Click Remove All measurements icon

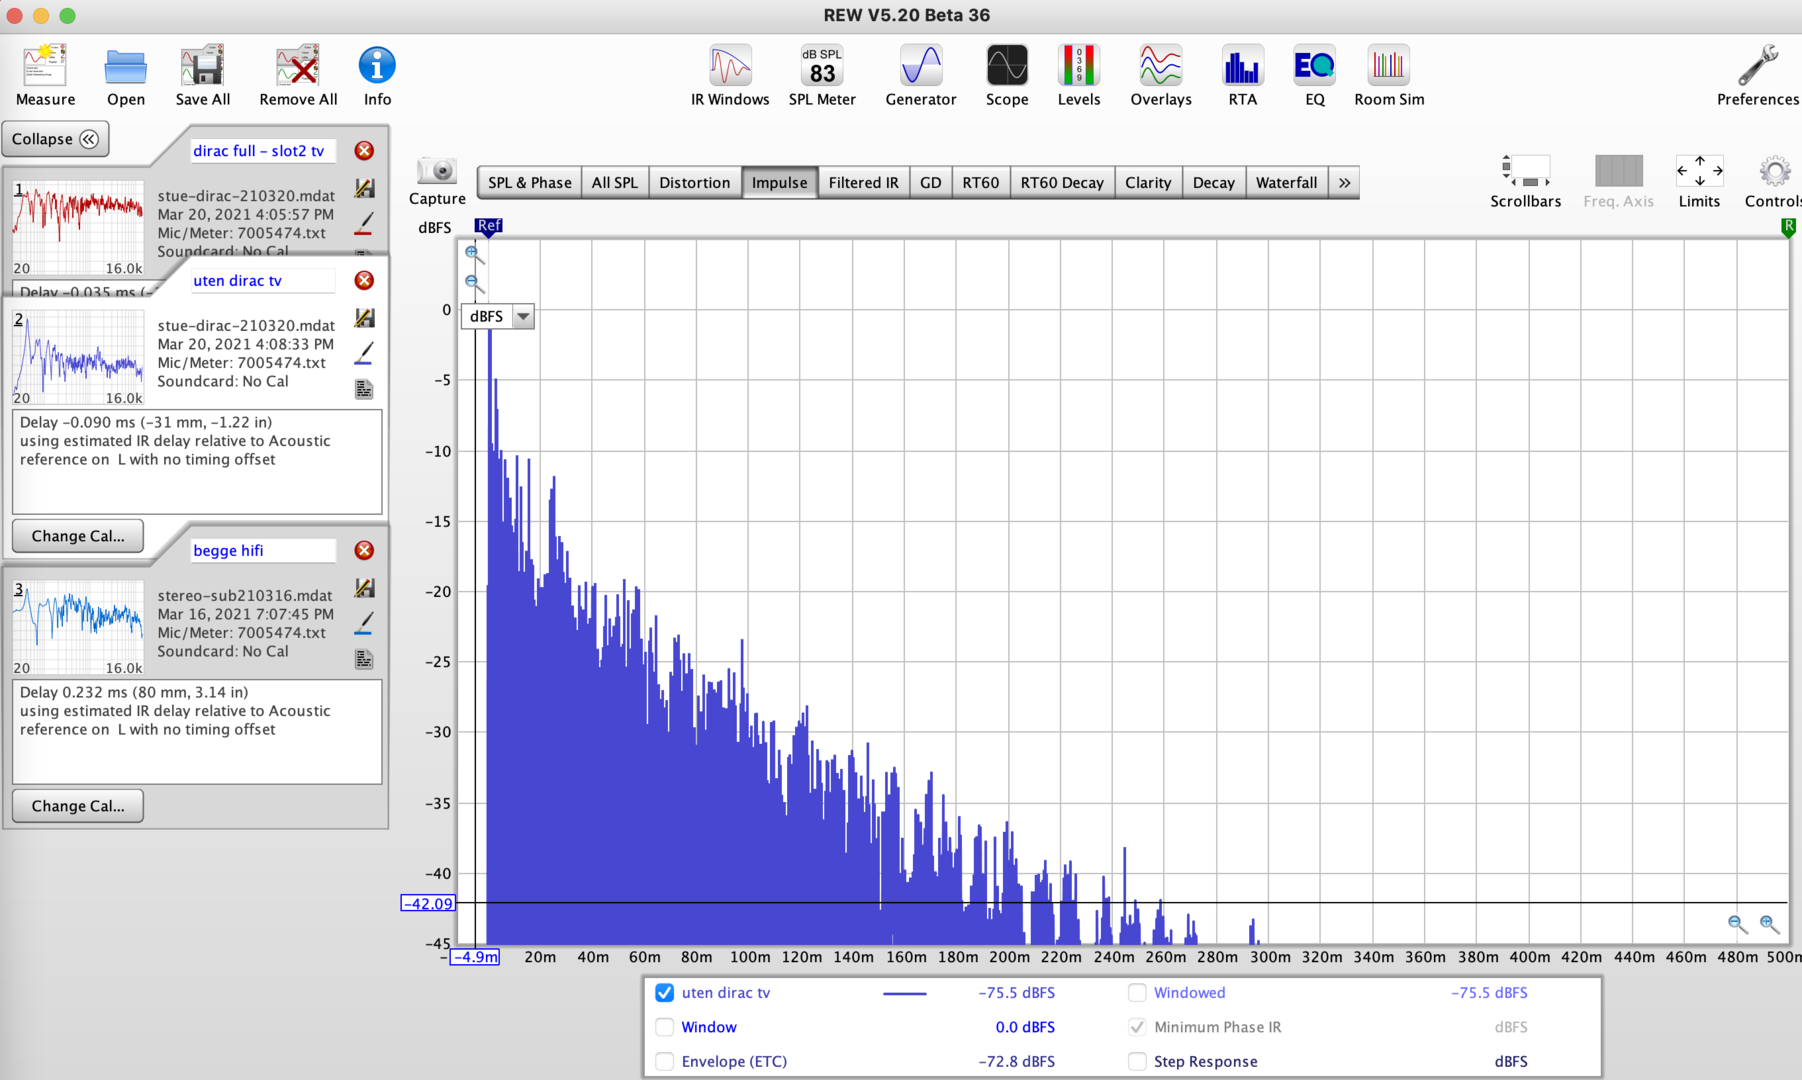point(298,75)
